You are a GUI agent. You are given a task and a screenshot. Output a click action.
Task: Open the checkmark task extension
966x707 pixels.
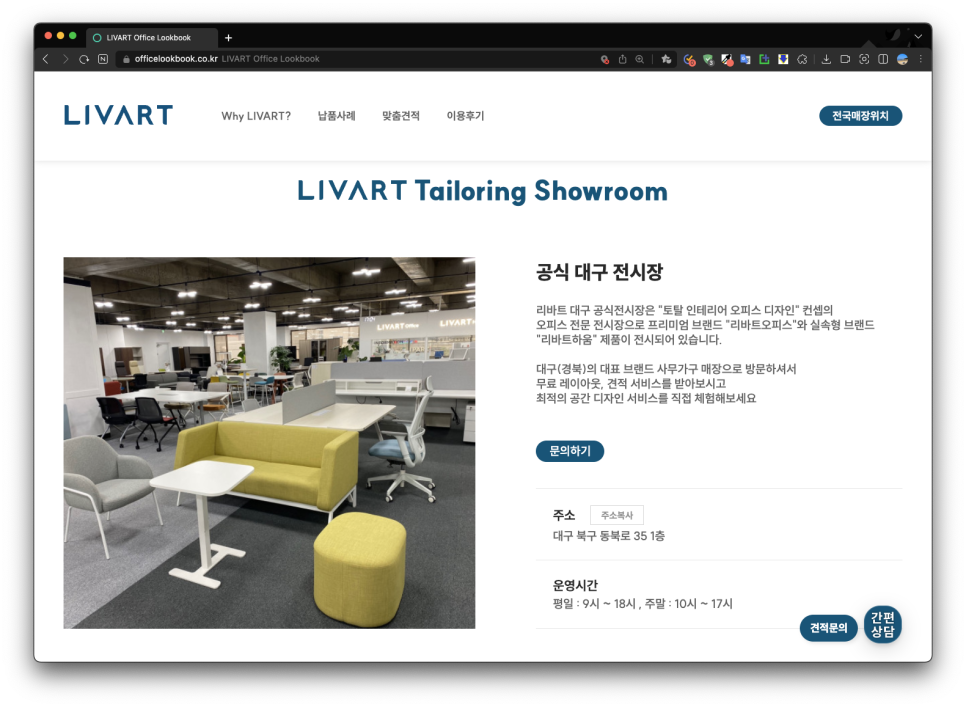[x=689, y=60]
